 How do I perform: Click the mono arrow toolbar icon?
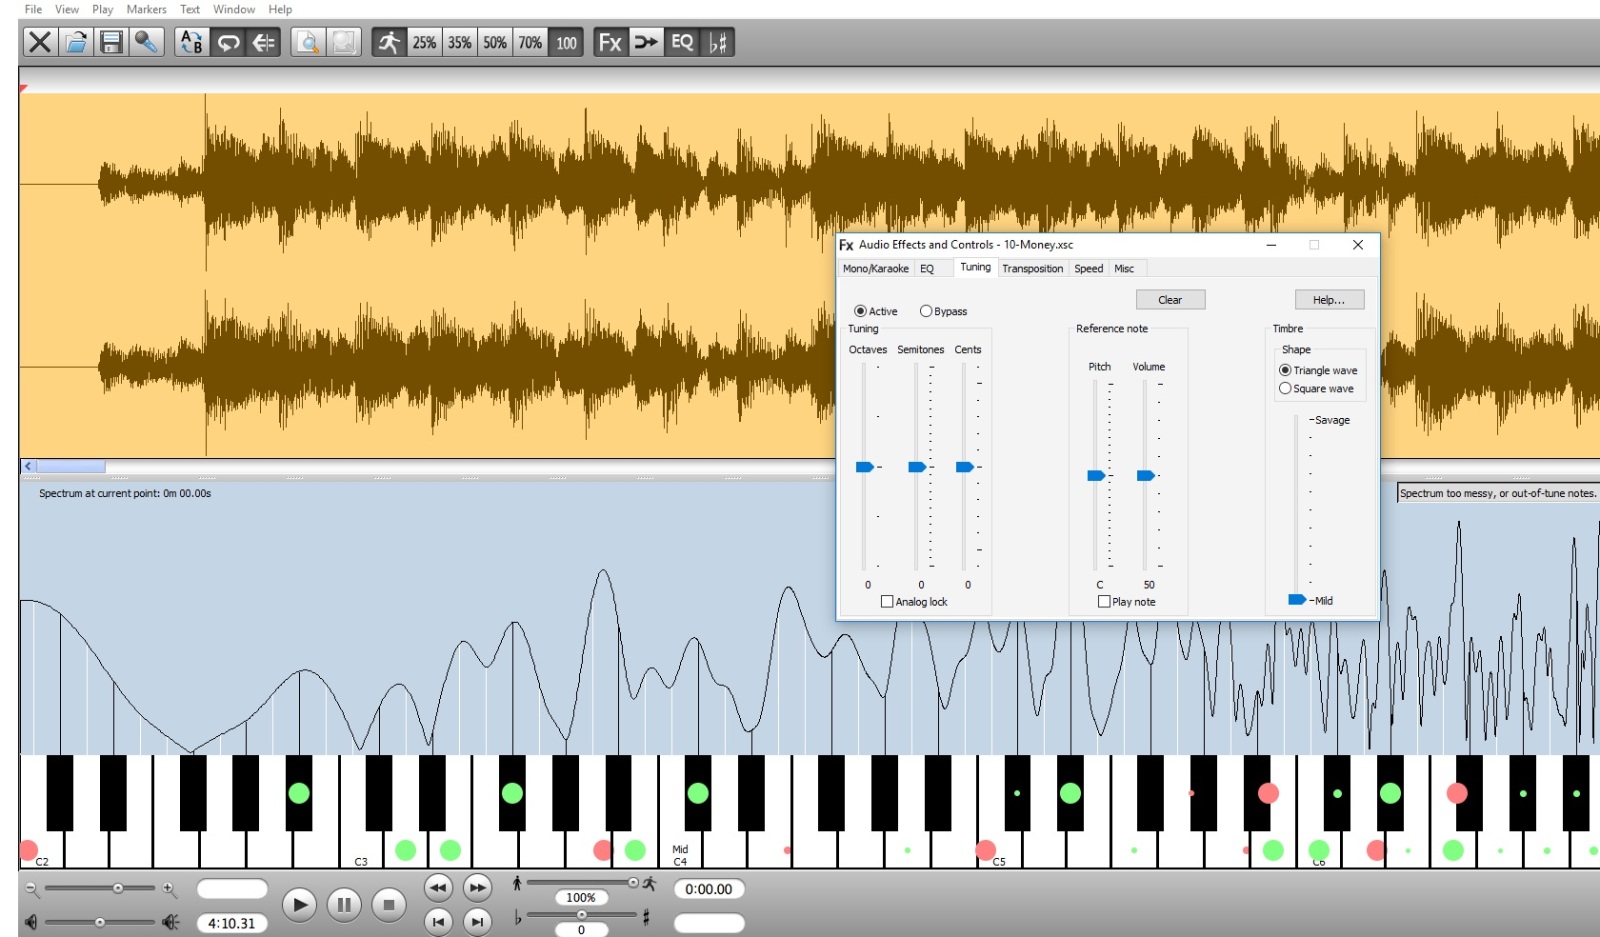[x=646, y=42]
